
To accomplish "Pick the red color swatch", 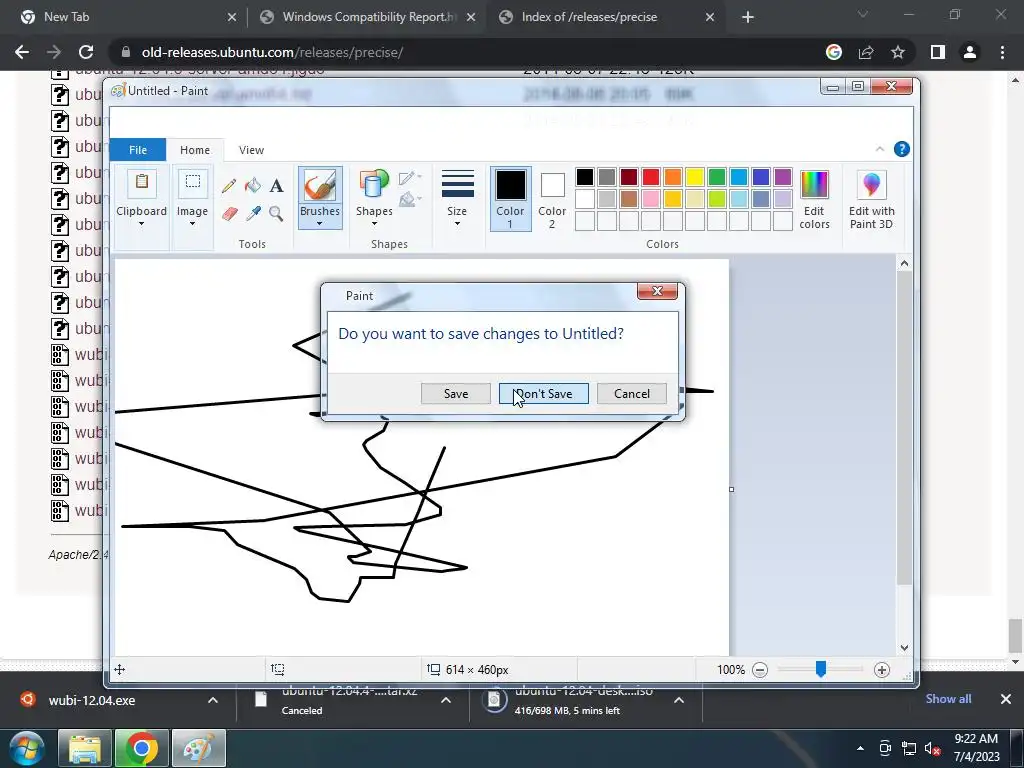I will [650, 177].
